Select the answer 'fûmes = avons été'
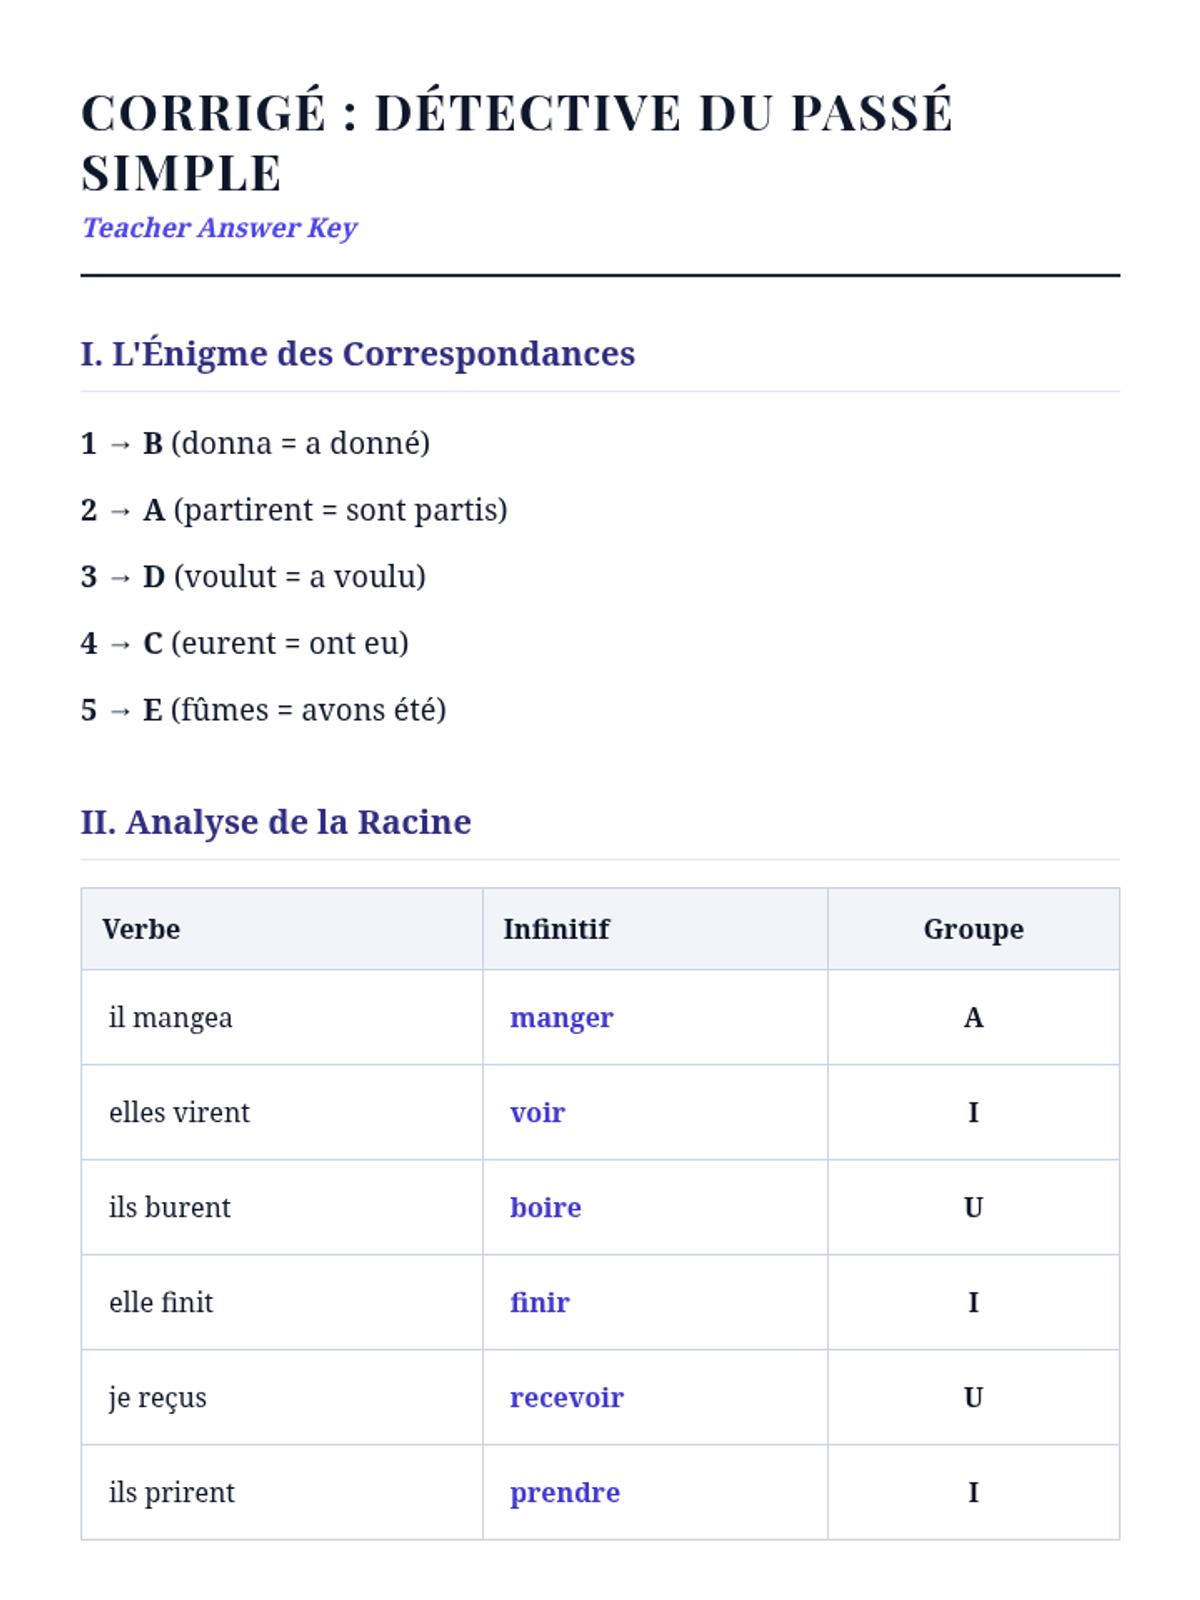 (x=264, y=710)
